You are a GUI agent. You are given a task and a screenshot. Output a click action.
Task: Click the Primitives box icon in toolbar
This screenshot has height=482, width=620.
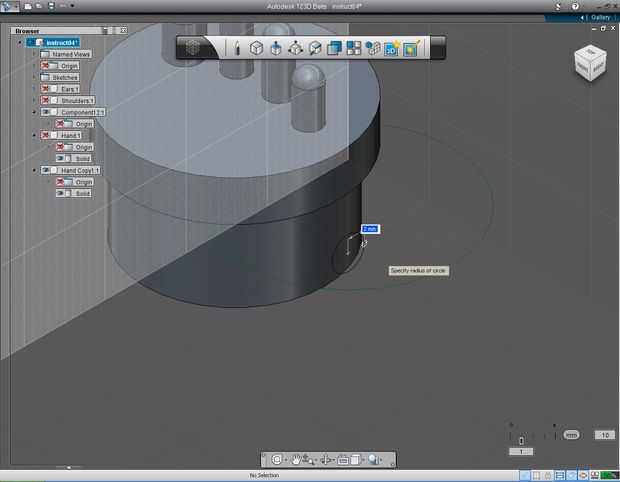coord(256,48)
